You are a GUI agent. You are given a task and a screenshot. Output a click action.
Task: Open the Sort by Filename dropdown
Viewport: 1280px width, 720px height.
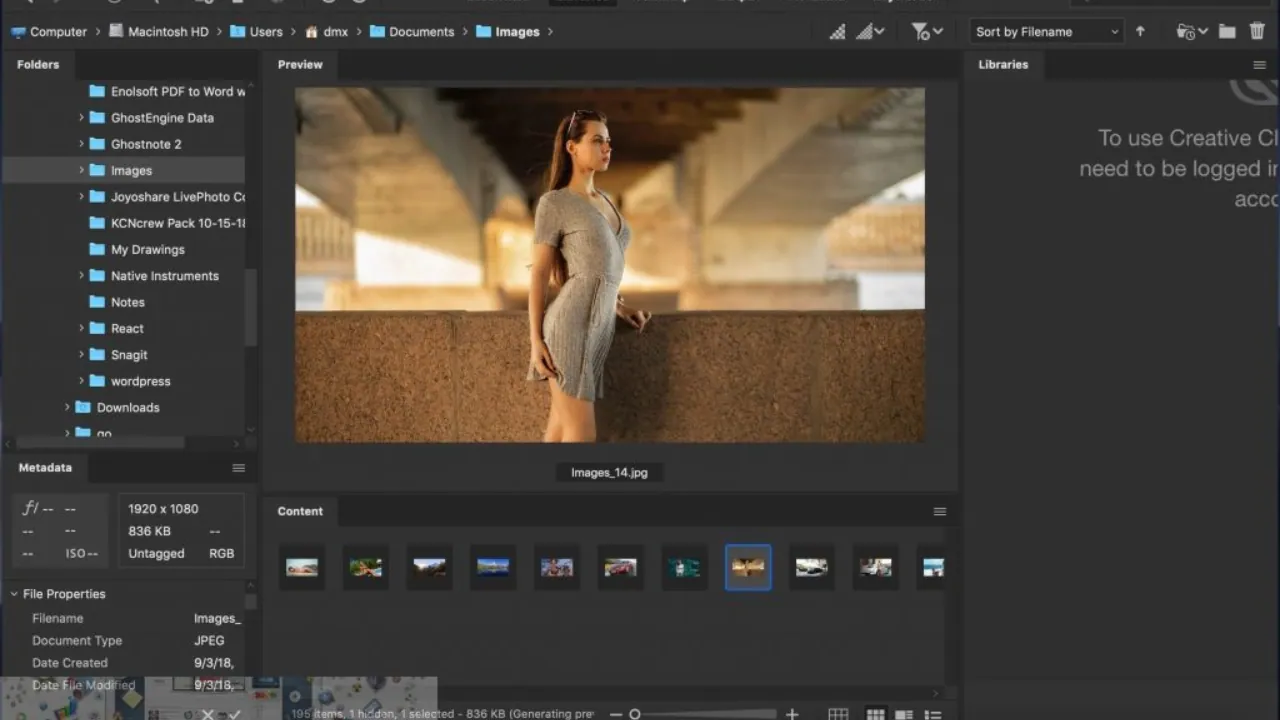pos(1046,32)
